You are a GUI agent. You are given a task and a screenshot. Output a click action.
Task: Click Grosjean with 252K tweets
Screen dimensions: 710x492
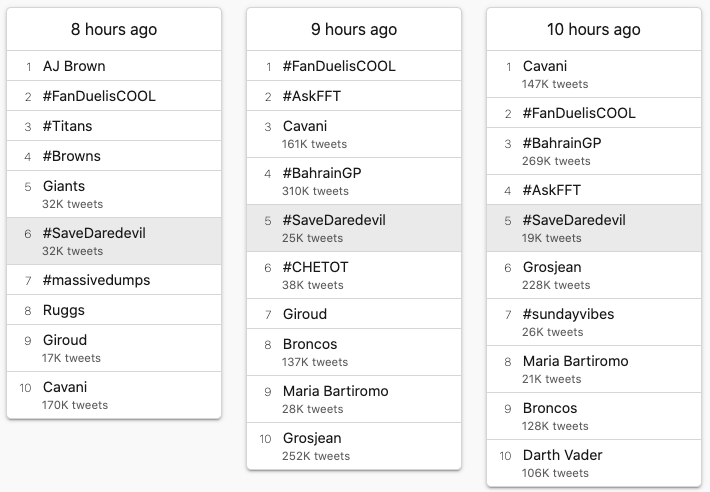pos(354,446)
